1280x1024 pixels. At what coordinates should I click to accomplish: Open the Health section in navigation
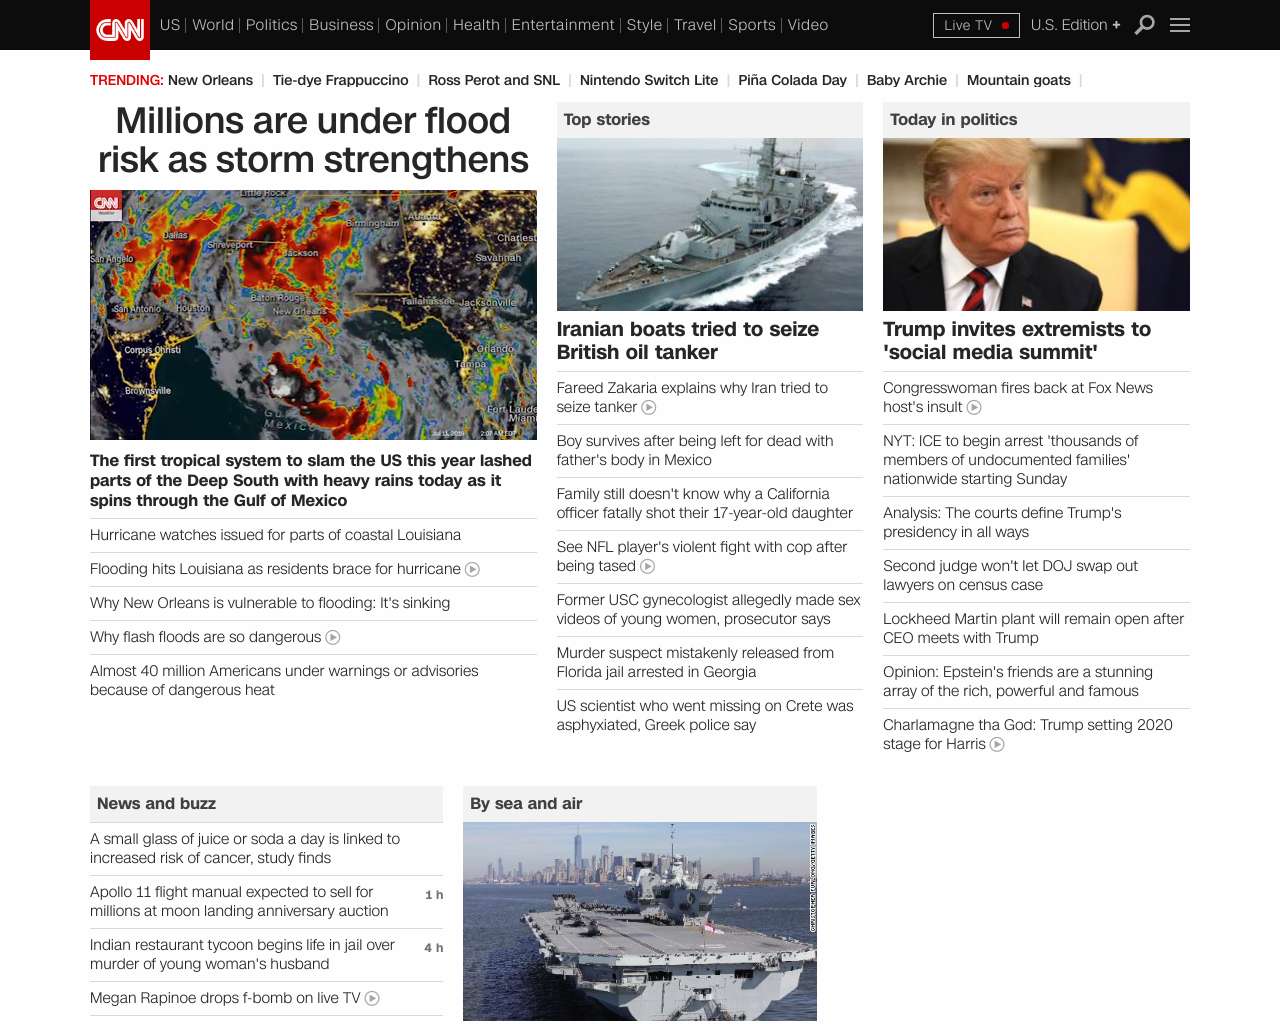[x=476, y=25]
